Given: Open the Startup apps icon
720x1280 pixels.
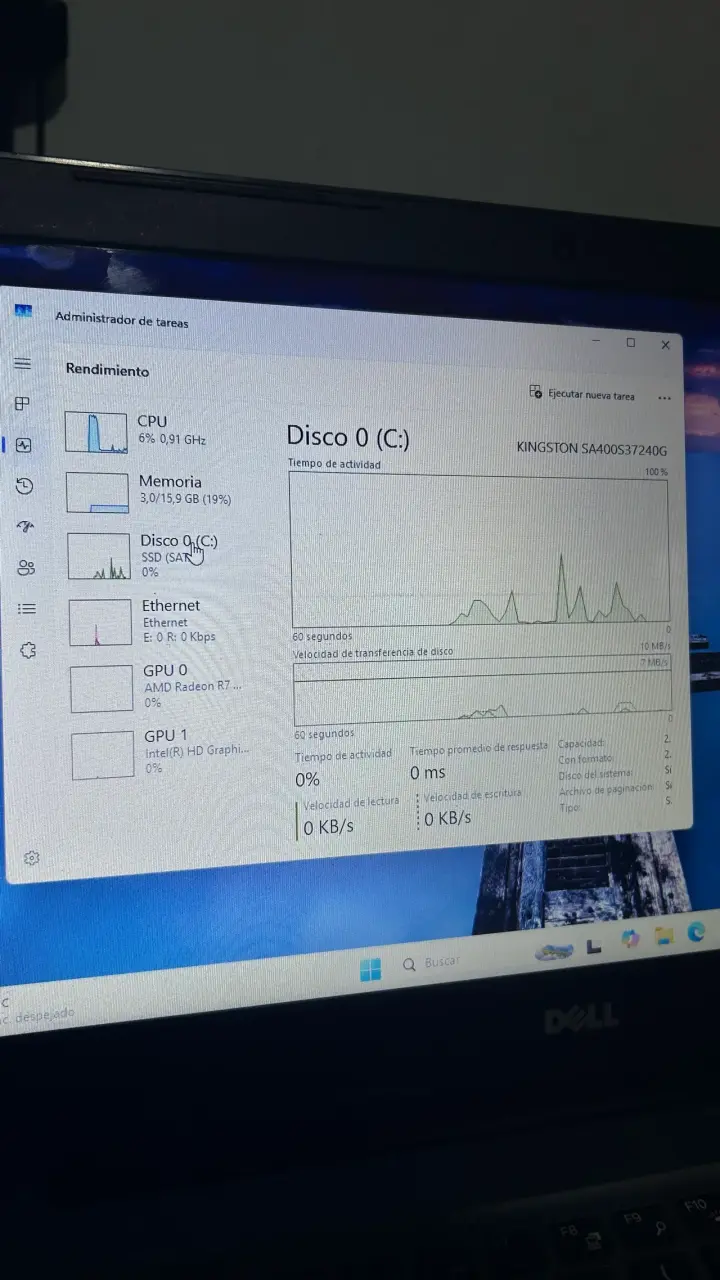Looking at the screenshot, I should 26,527.
